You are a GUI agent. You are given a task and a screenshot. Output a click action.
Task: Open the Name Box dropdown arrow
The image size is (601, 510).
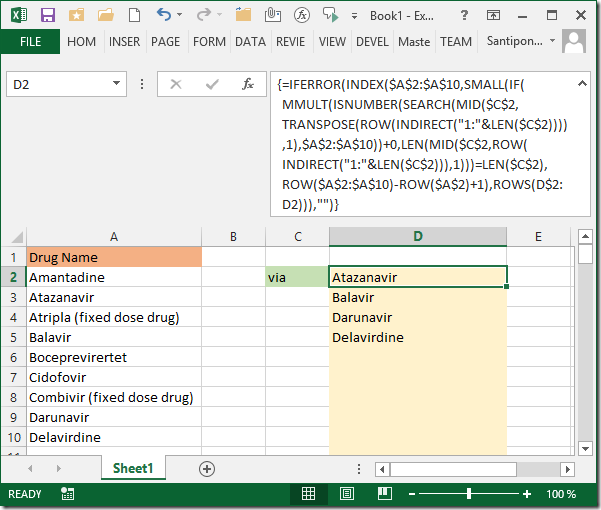pos(117,83)
